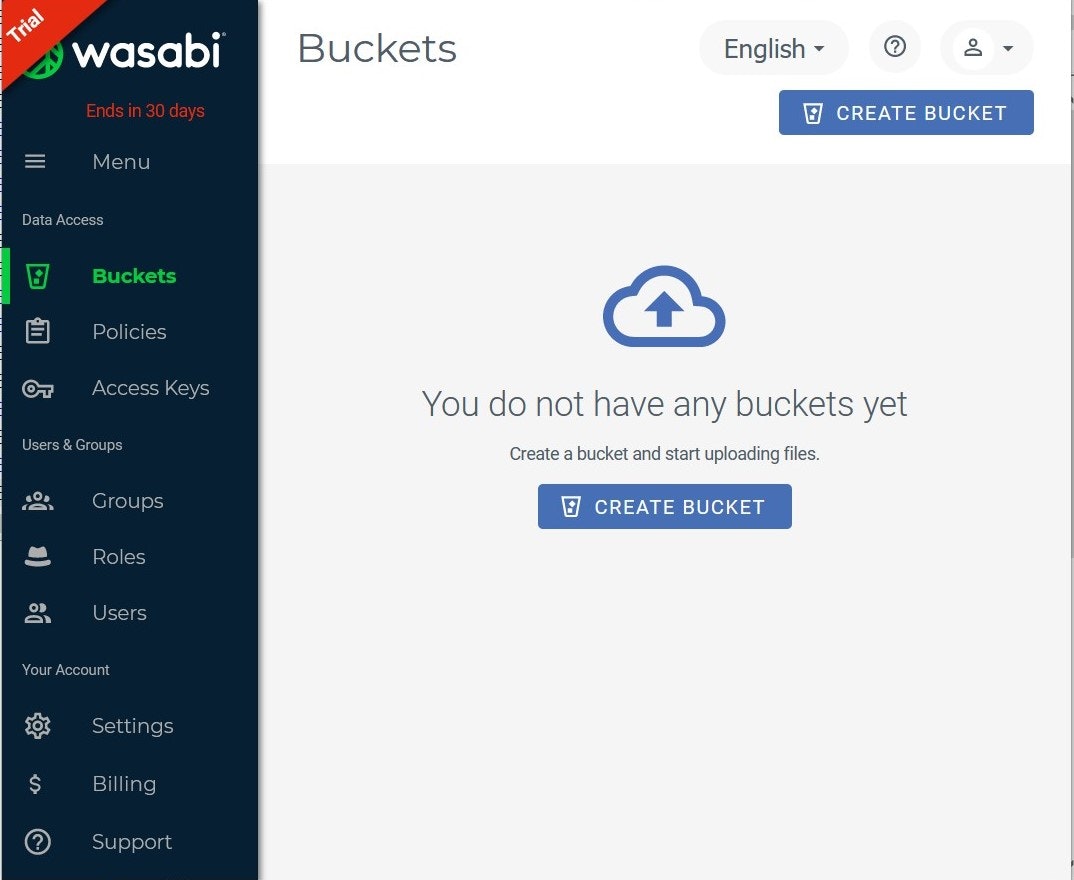Screen dimensions: 1074x880
Task: Click the Users icon in sidebar
Action: (x=38, y=613)
